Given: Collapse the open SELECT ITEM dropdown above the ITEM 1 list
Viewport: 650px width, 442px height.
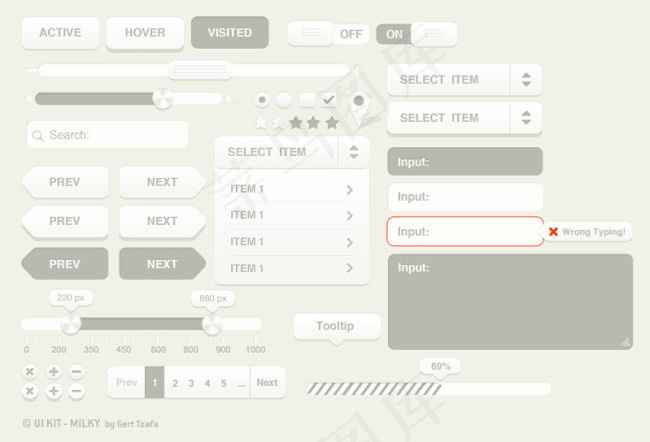Looking at the screenshot, I should click(292, 152).
